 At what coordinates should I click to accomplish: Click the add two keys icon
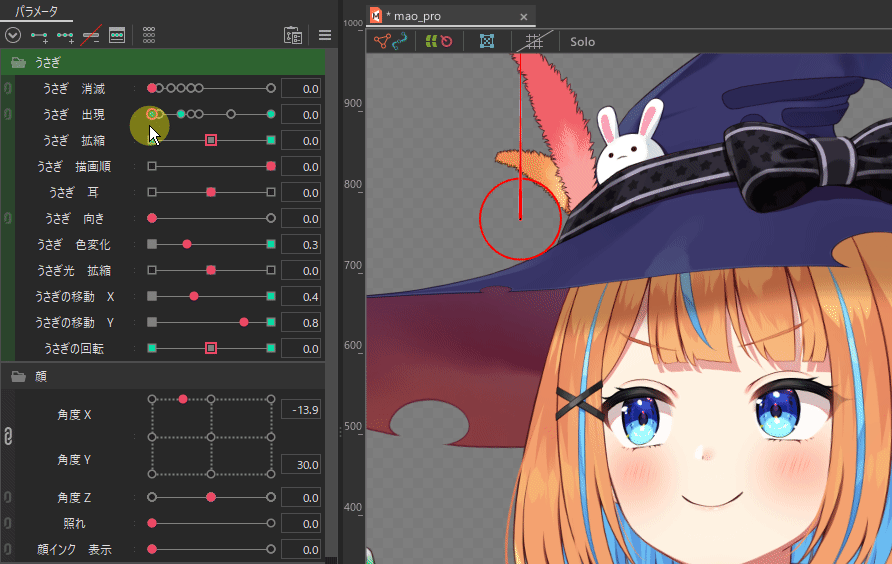click(39, 36)
